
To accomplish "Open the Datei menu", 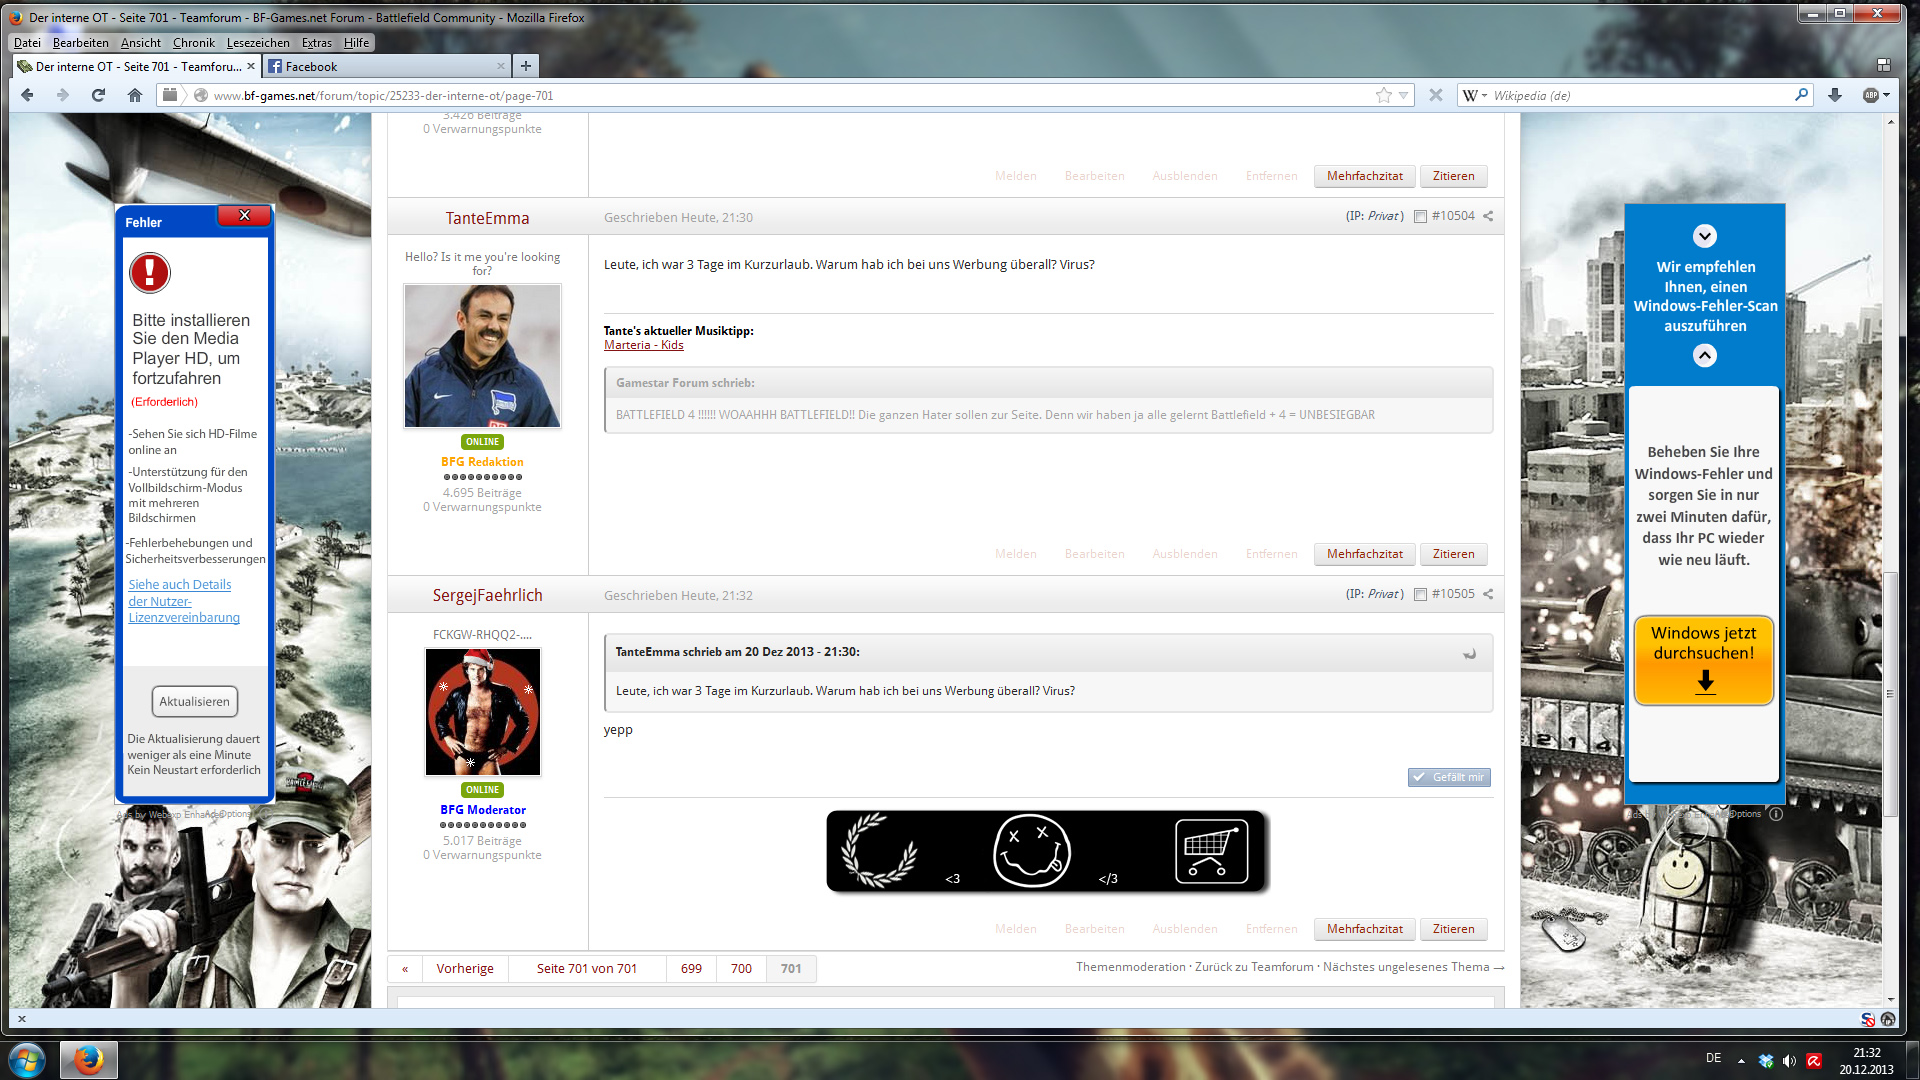I will 27,42.
